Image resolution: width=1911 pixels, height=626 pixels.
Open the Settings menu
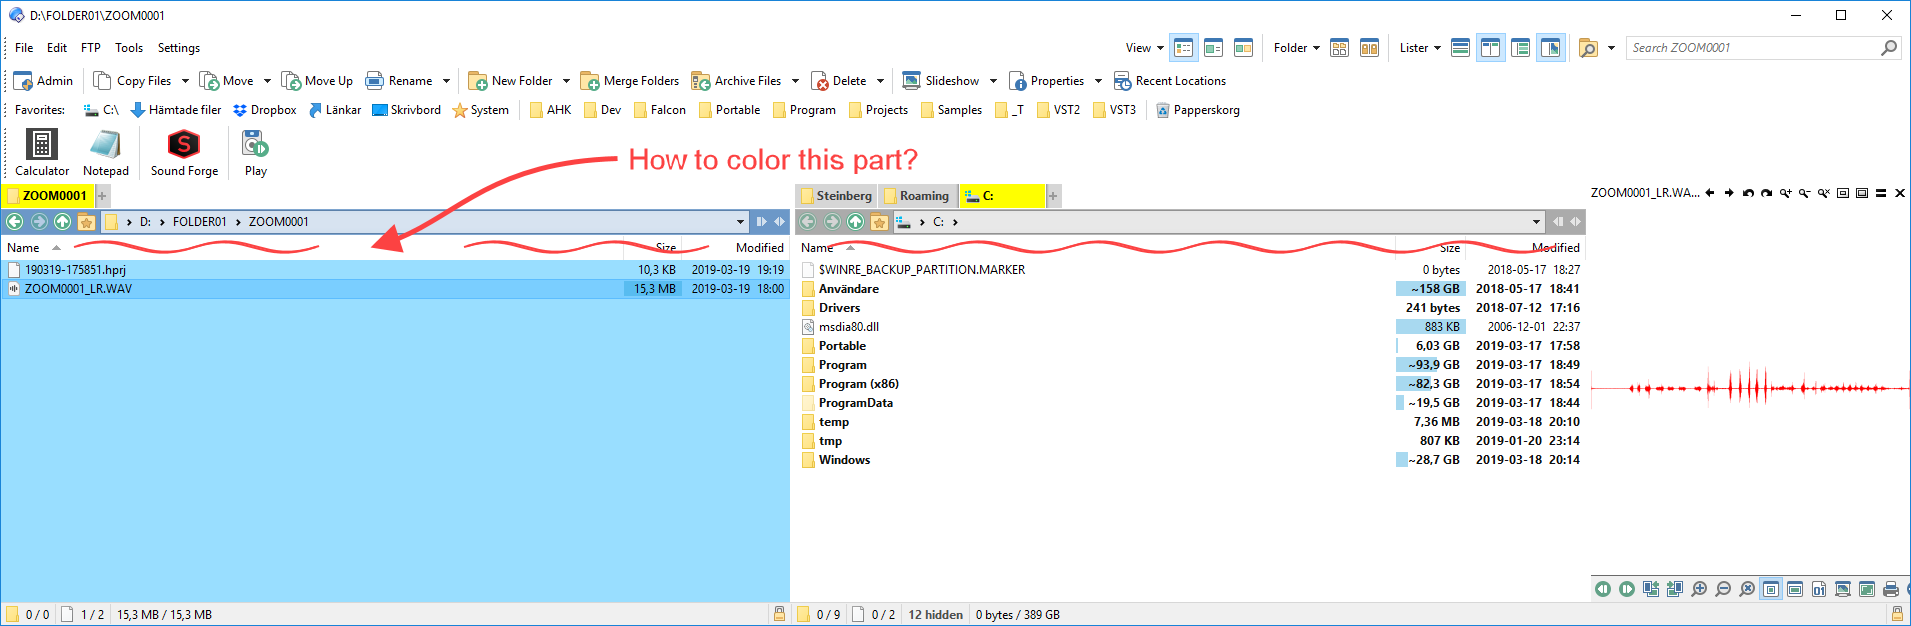point(178,48)
